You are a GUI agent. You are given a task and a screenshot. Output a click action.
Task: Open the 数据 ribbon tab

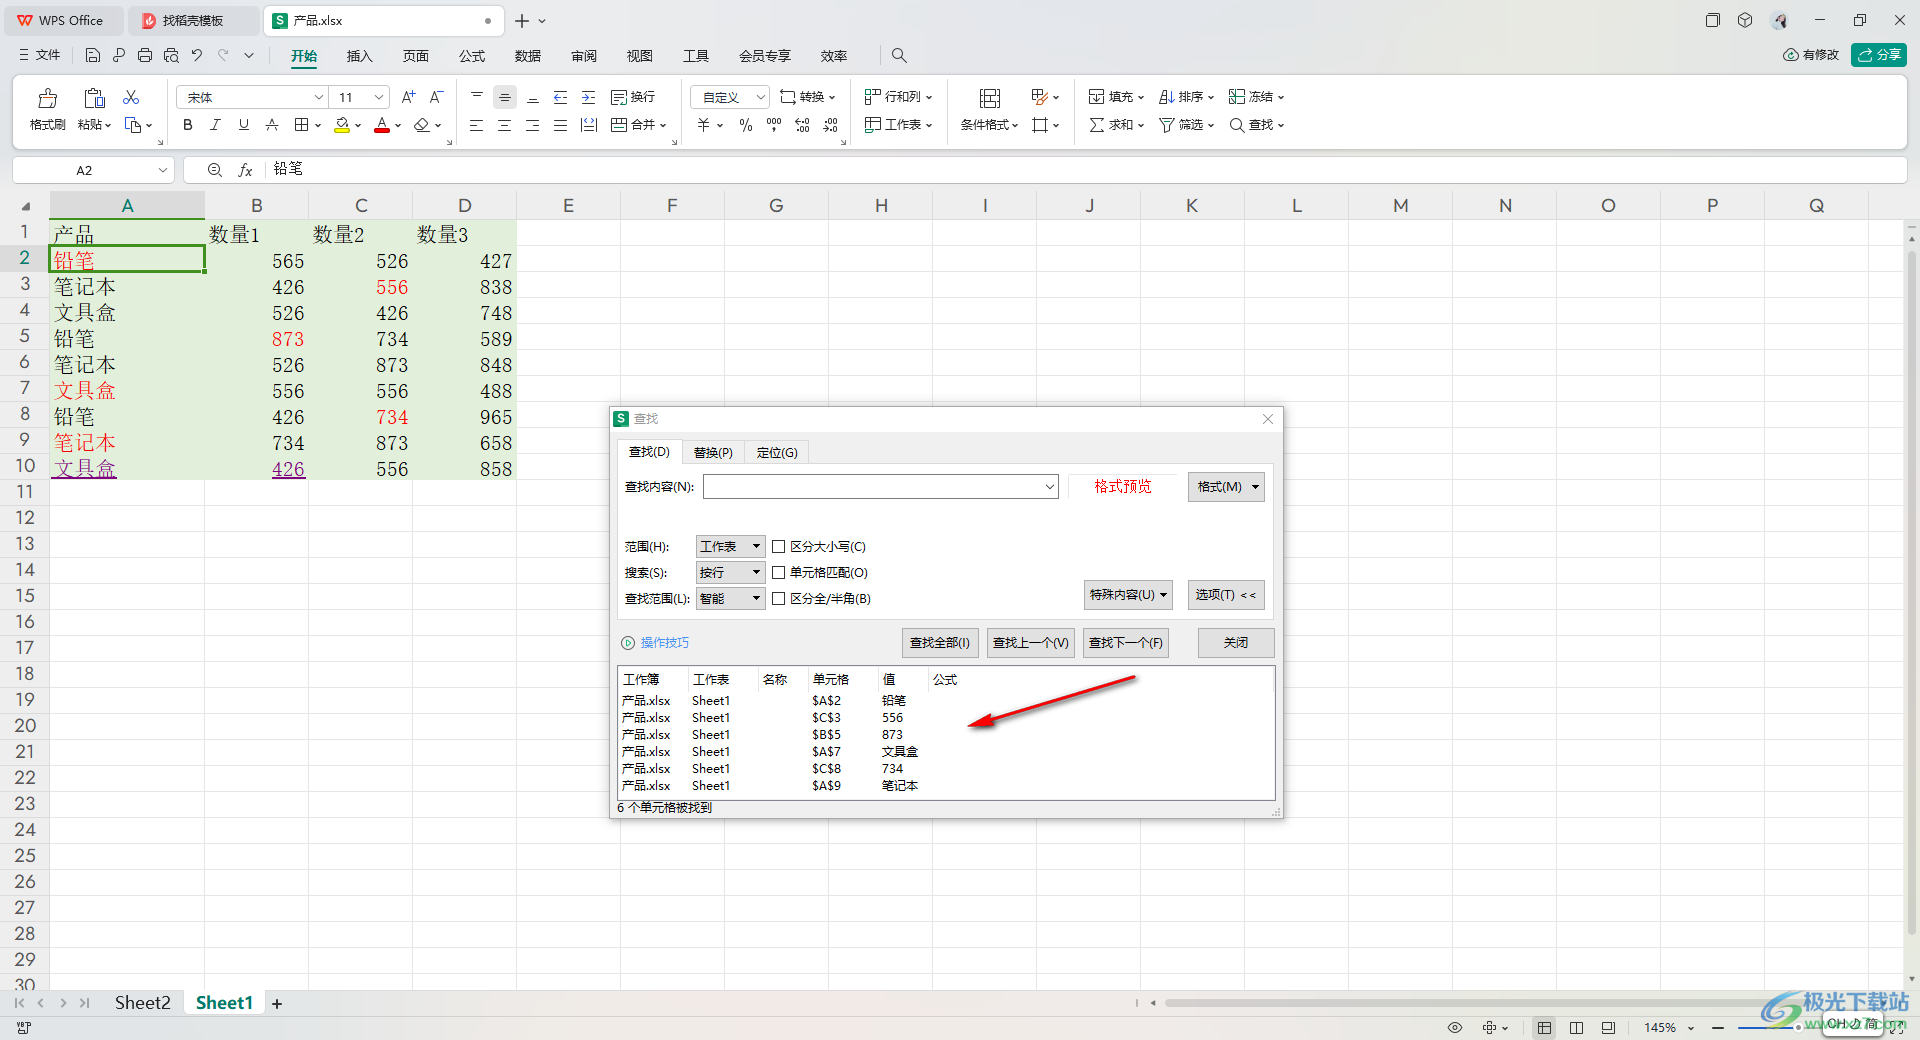click(x=528, y=56)
